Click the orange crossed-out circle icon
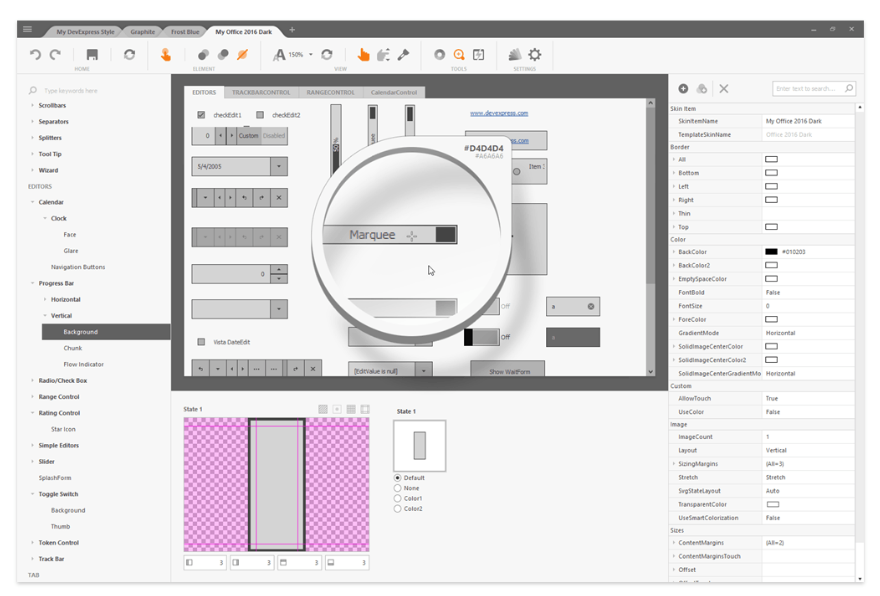 pyautogui.click(x=242, y=54)
